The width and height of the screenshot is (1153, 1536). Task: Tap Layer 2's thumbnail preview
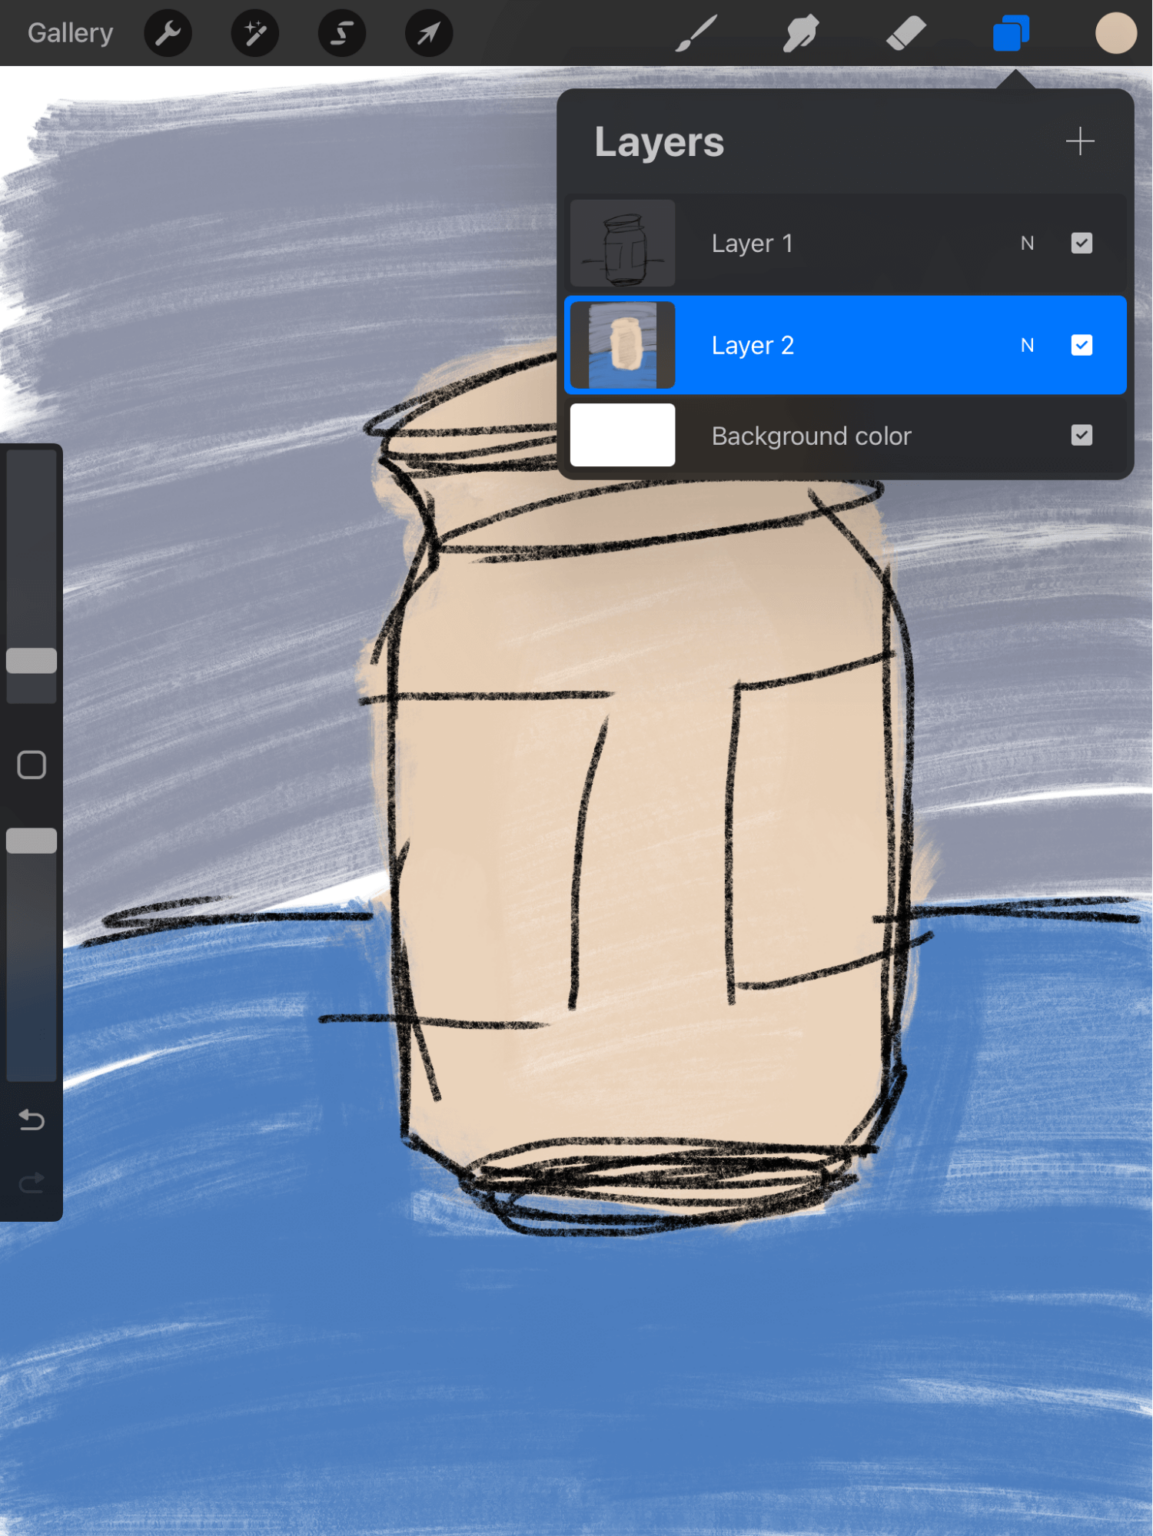click(622, 345)
